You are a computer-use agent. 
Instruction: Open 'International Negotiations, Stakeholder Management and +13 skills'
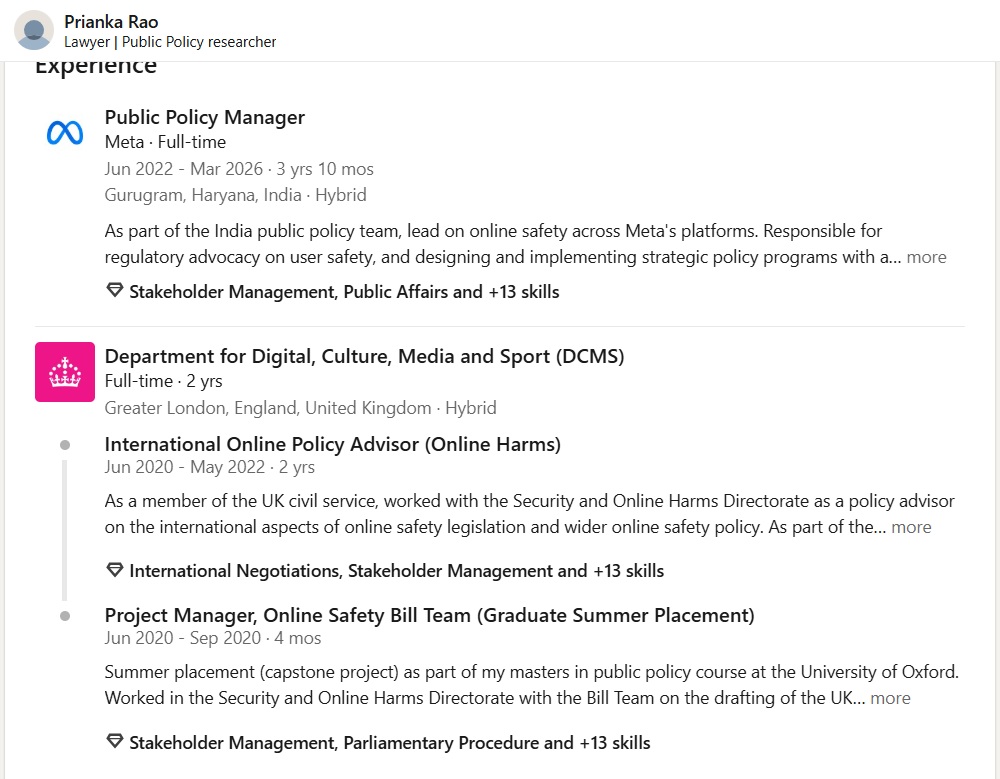396,571
